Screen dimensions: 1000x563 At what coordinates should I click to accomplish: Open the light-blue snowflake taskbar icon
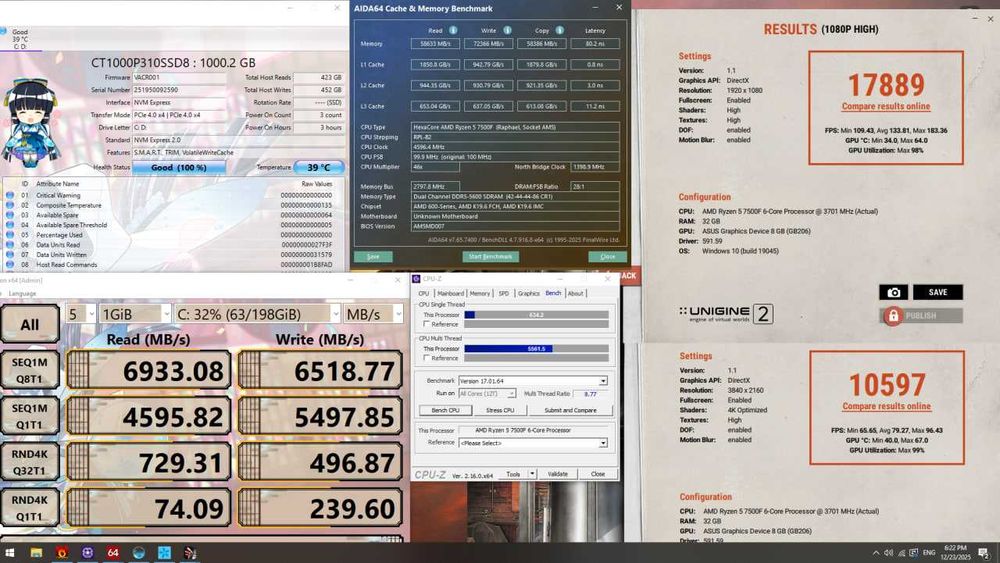coord(164,553)
